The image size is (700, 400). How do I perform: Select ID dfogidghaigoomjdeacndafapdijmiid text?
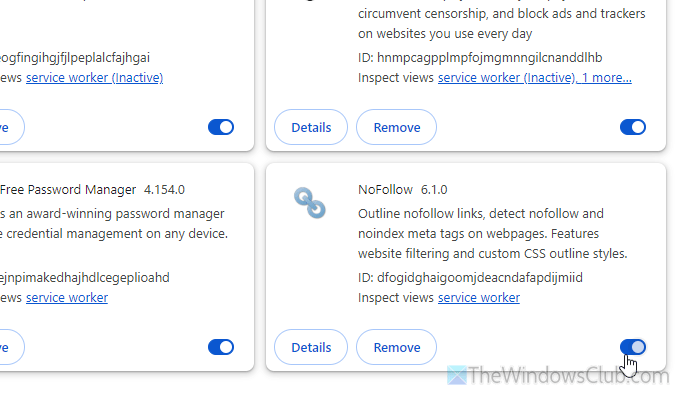click(470, 277)
